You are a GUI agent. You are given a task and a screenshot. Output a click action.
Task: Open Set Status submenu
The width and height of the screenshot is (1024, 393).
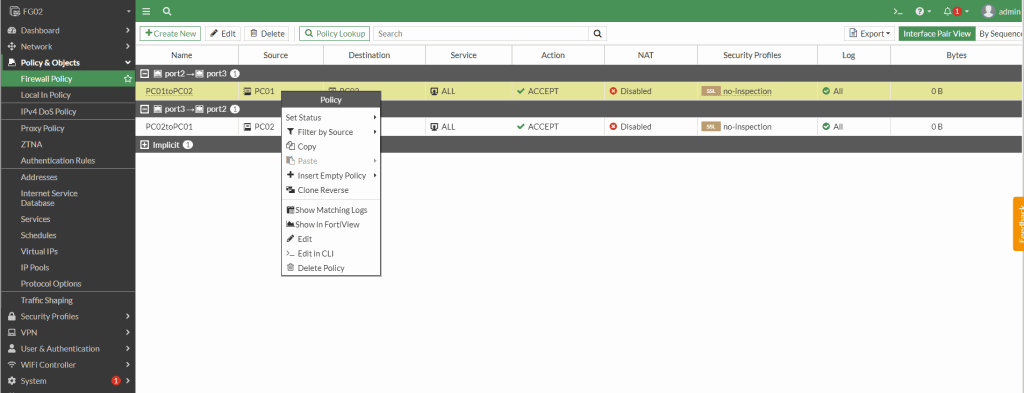tap(331, 118)
